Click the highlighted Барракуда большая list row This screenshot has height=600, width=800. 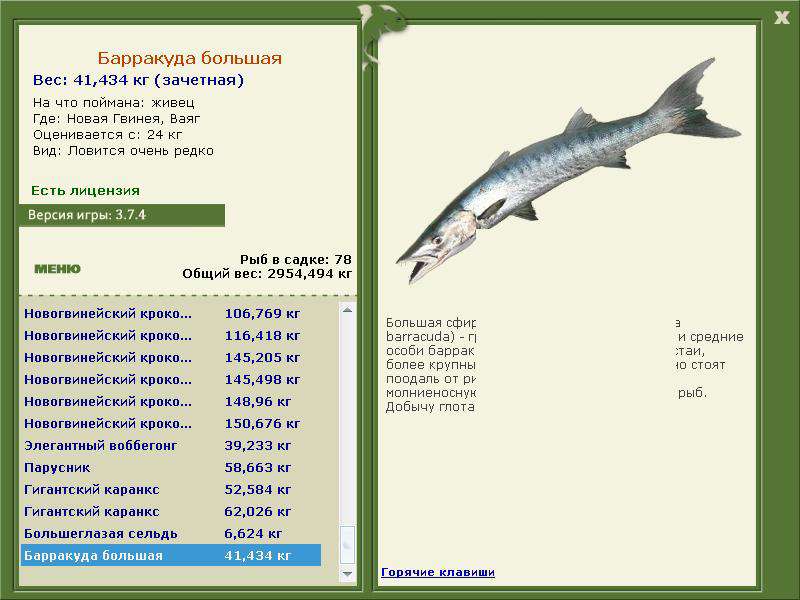[x=171, y=555]
